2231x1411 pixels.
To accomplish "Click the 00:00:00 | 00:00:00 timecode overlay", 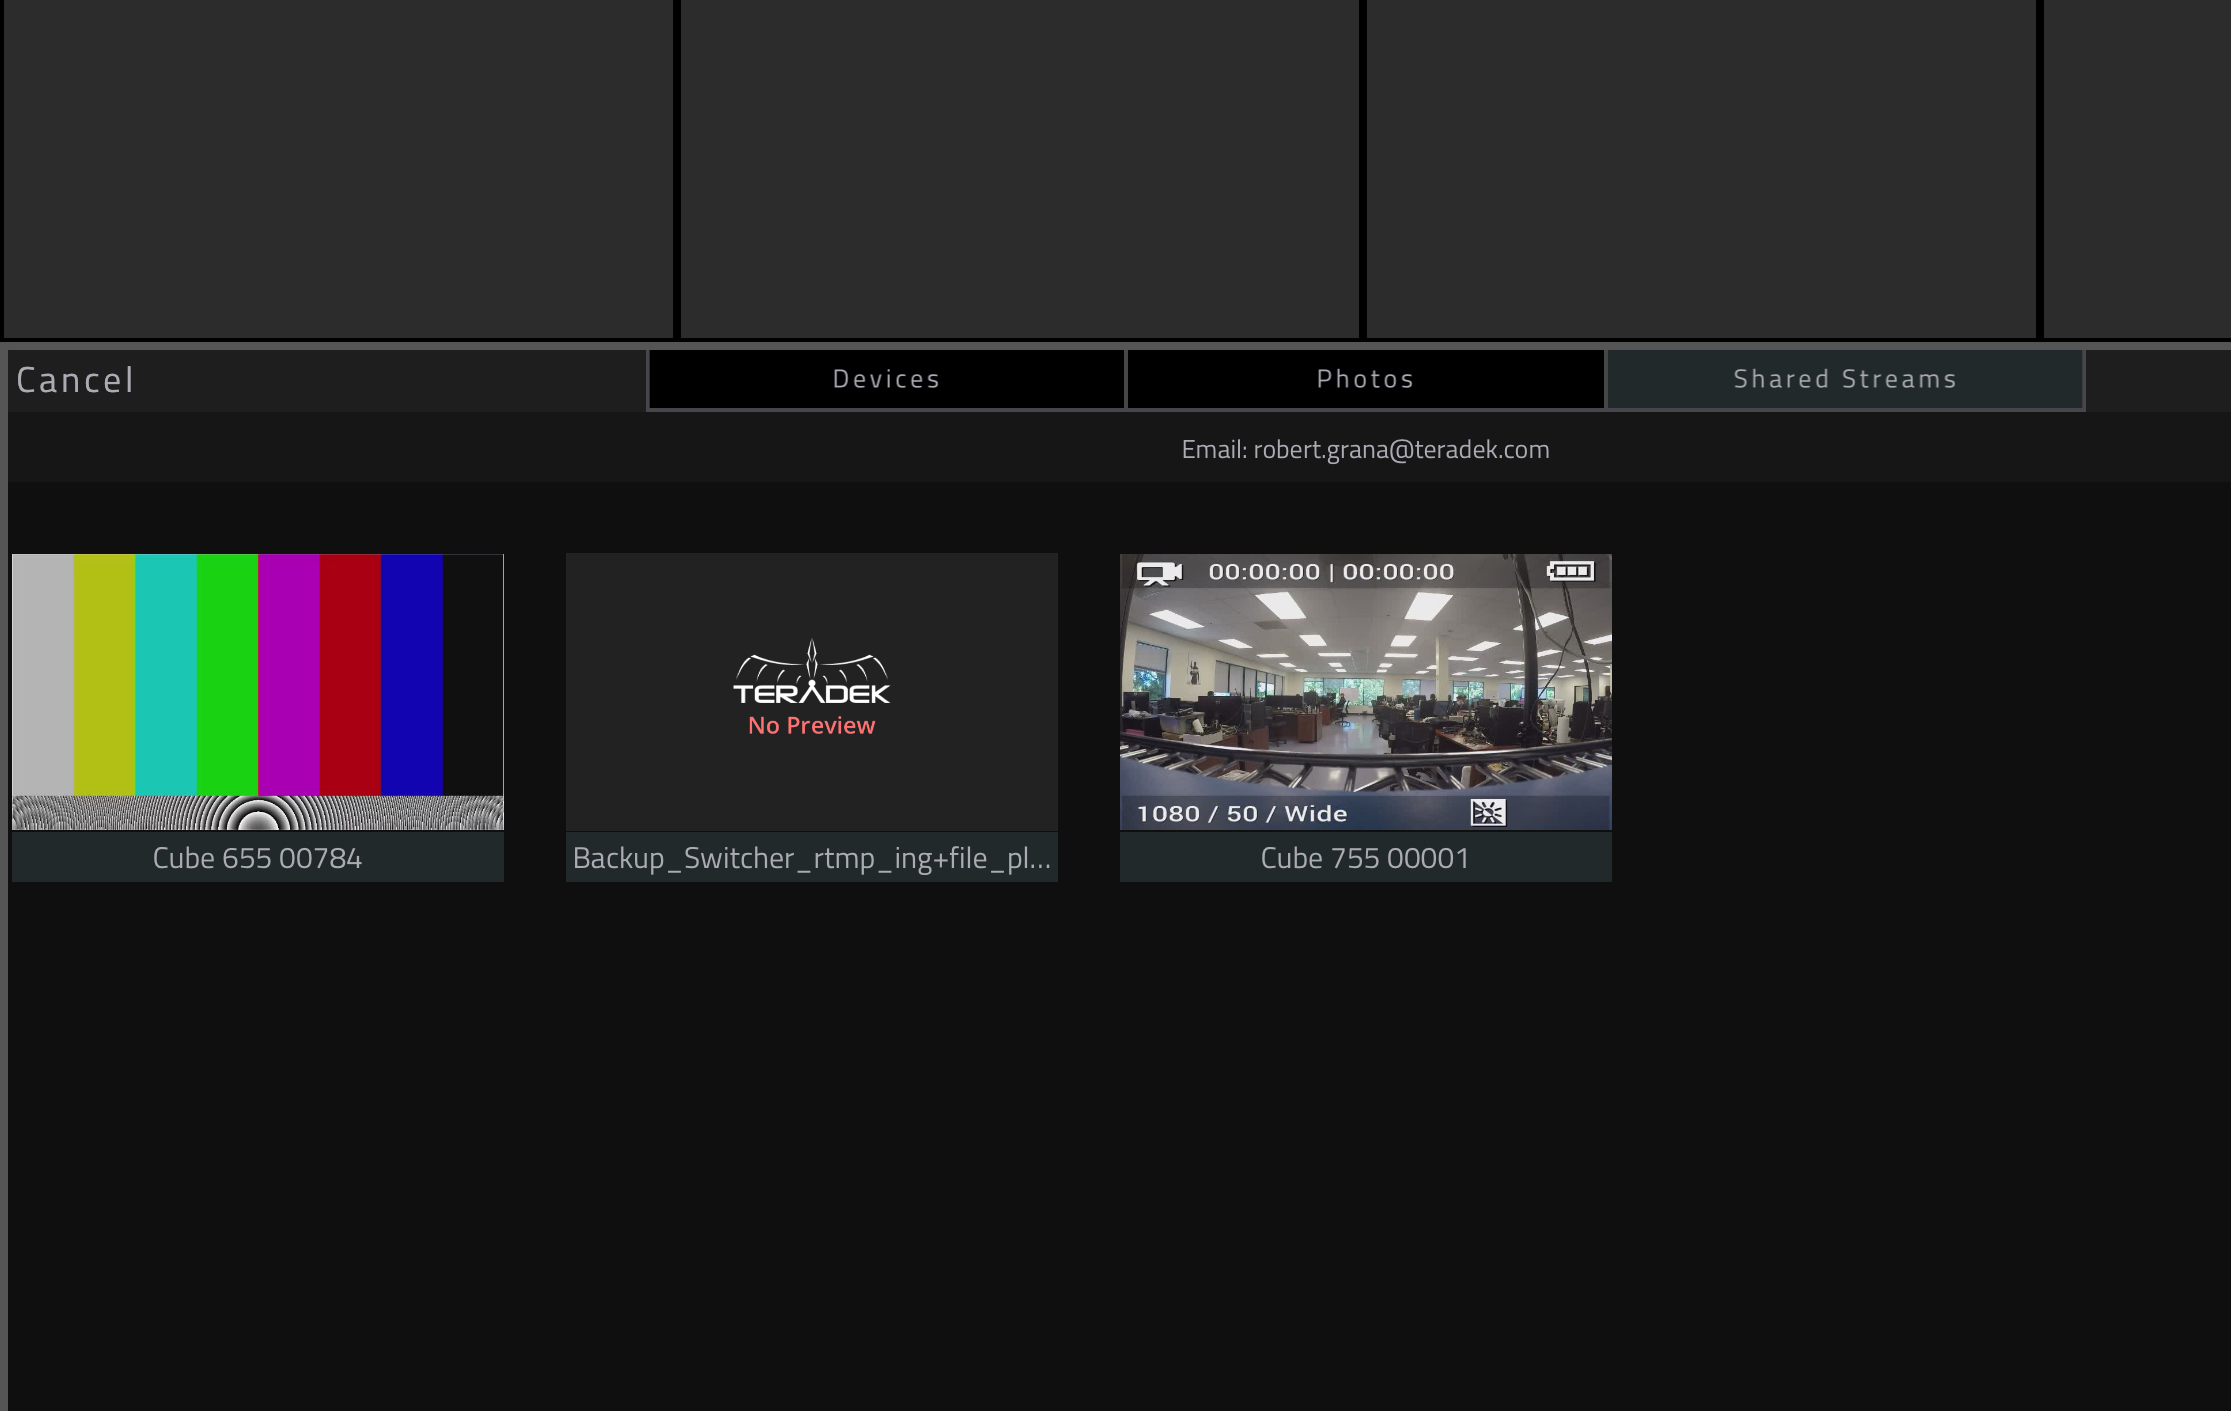I will [1331, 572].
